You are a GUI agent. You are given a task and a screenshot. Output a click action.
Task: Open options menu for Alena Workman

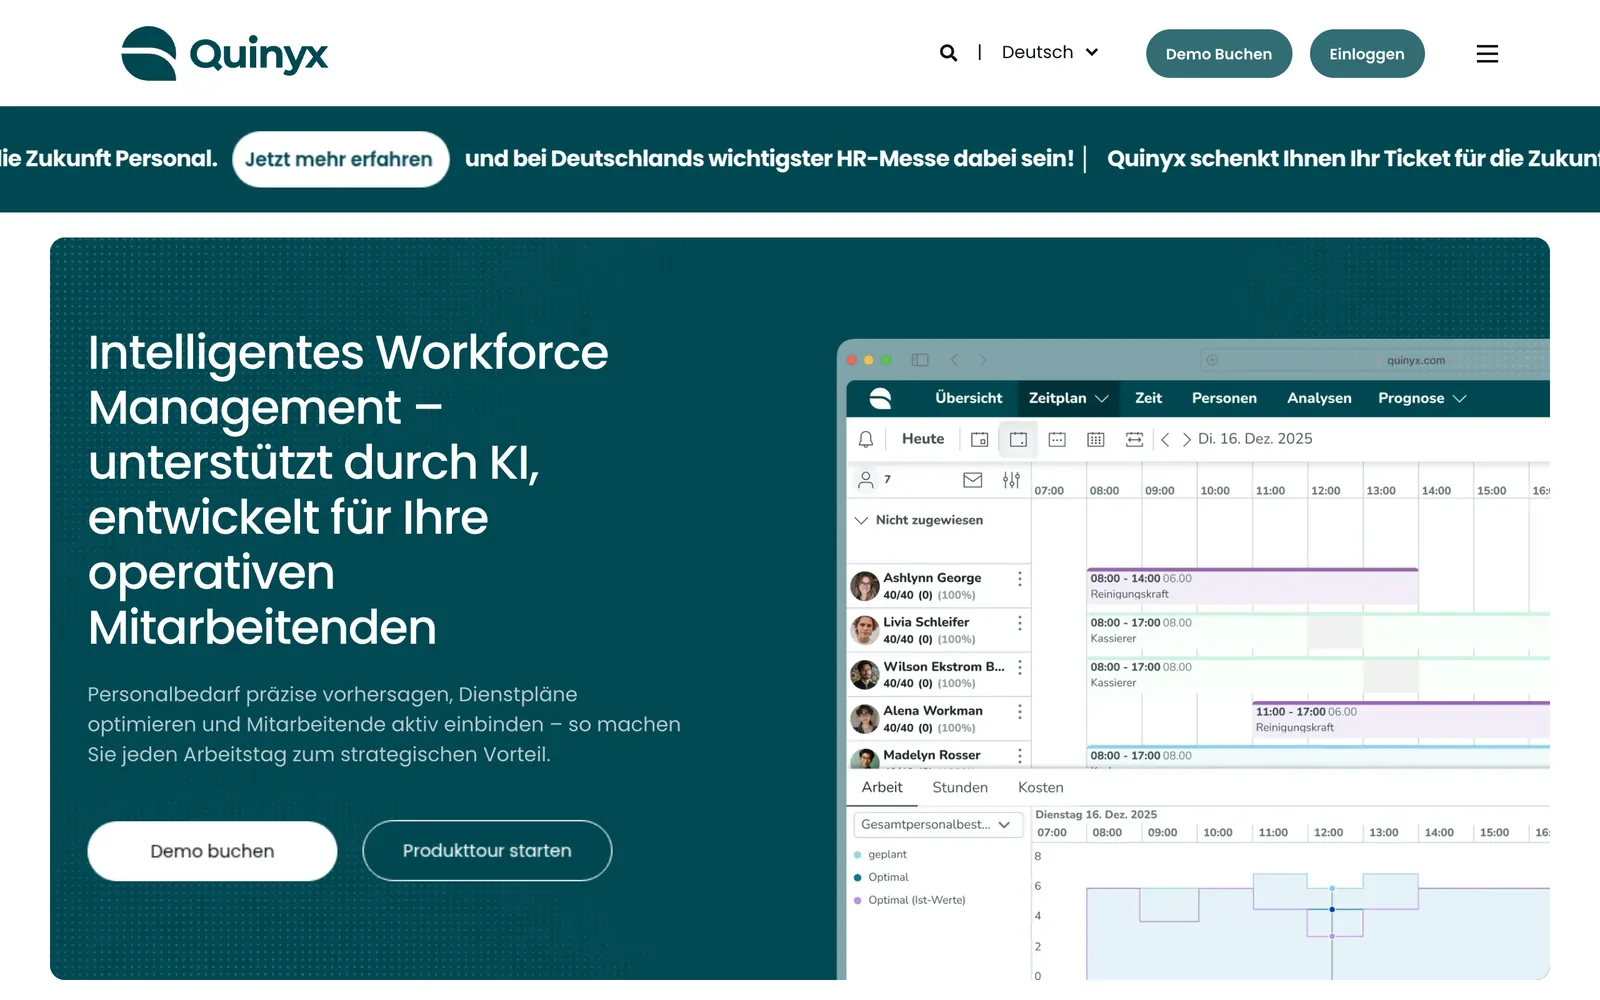pyautogui.click(x=1019, y=712)
